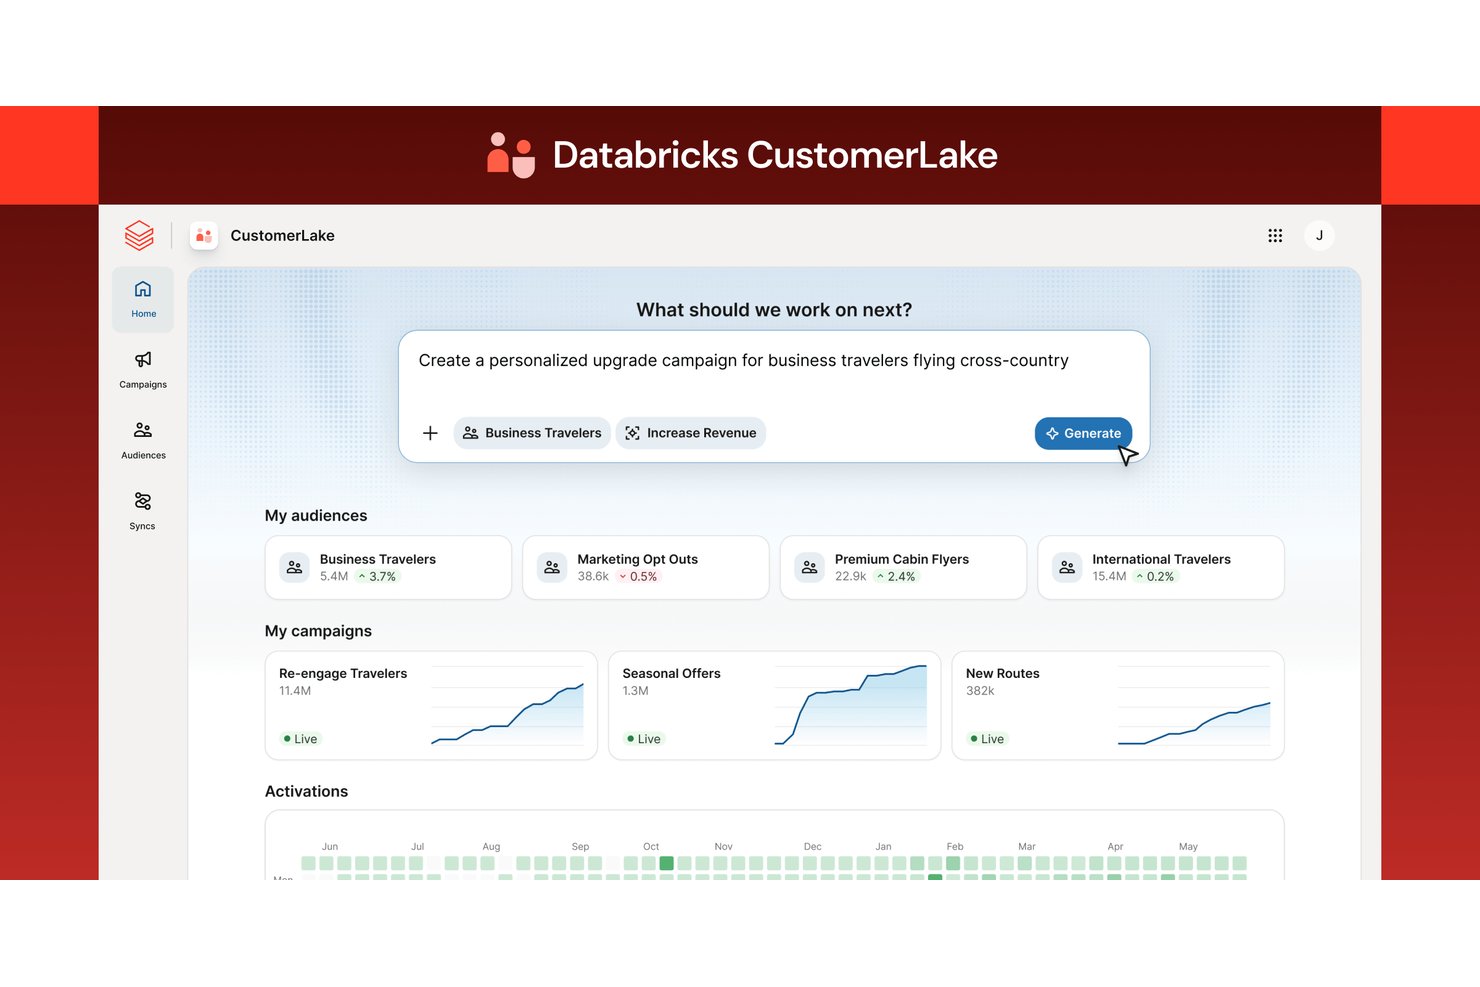Click Live status on Re-engage Travelers

300,739
